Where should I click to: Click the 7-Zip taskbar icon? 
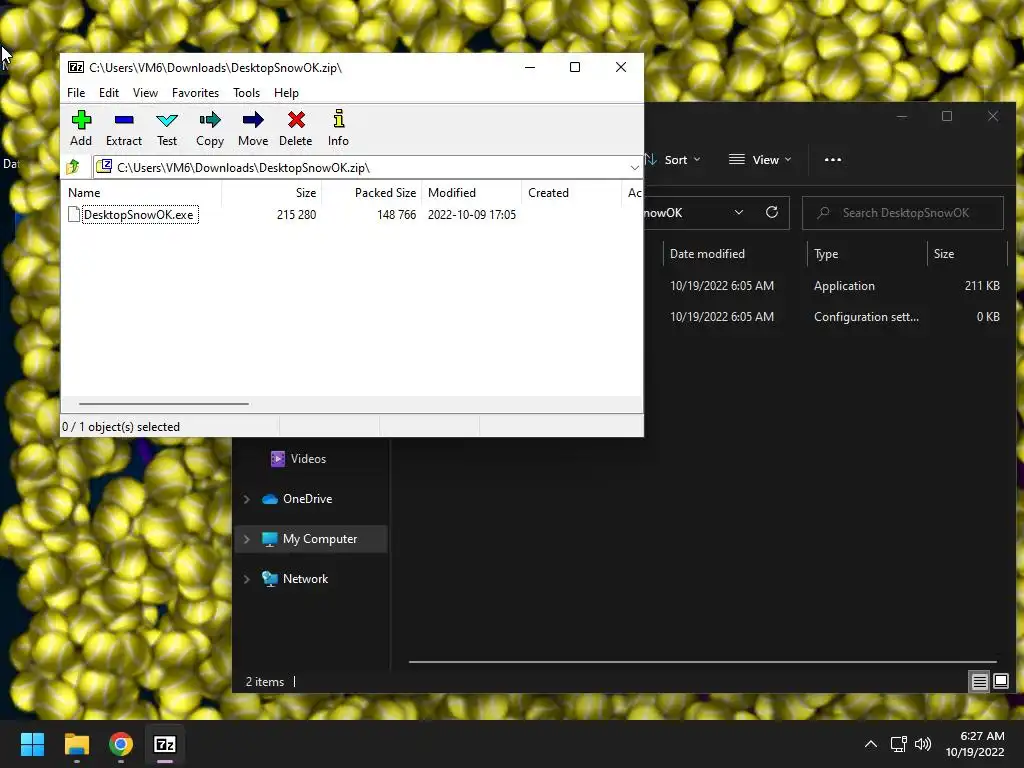coord(165,744)
